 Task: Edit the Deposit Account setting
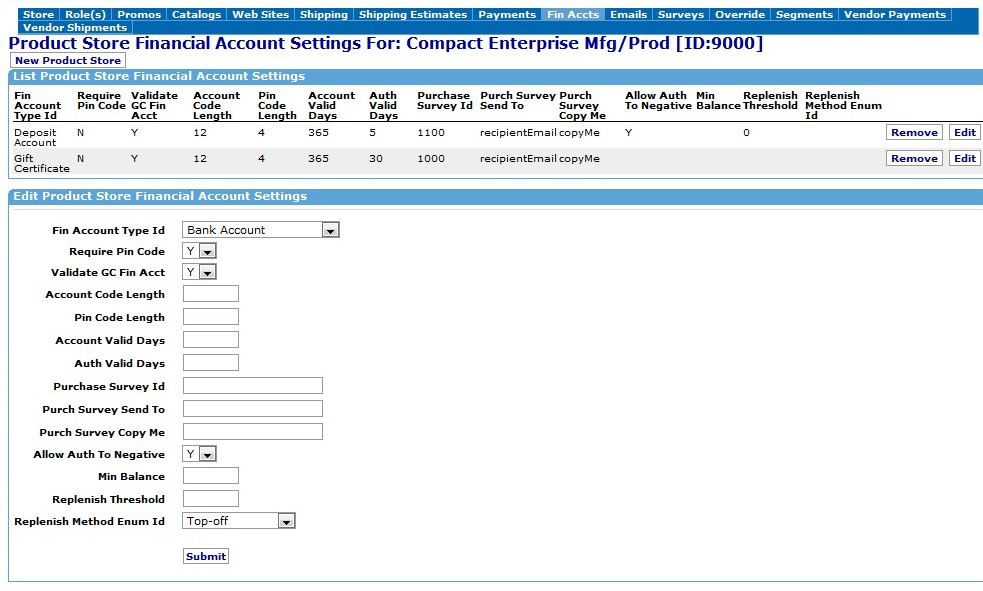coord(964,132)
